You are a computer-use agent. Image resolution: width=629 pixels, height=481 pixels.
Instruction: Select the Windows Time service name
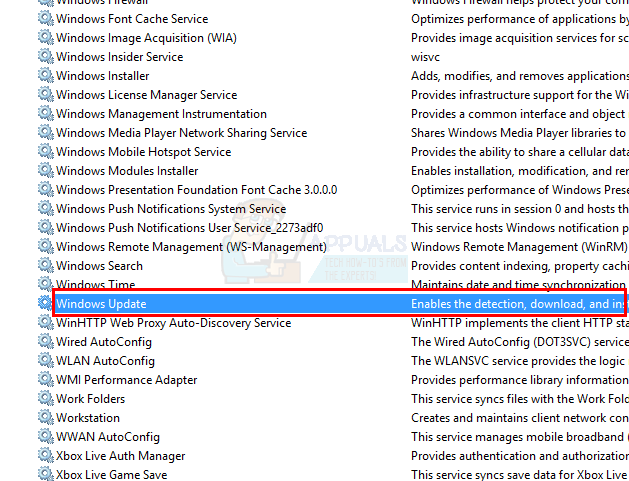click(x=95, y=284)
